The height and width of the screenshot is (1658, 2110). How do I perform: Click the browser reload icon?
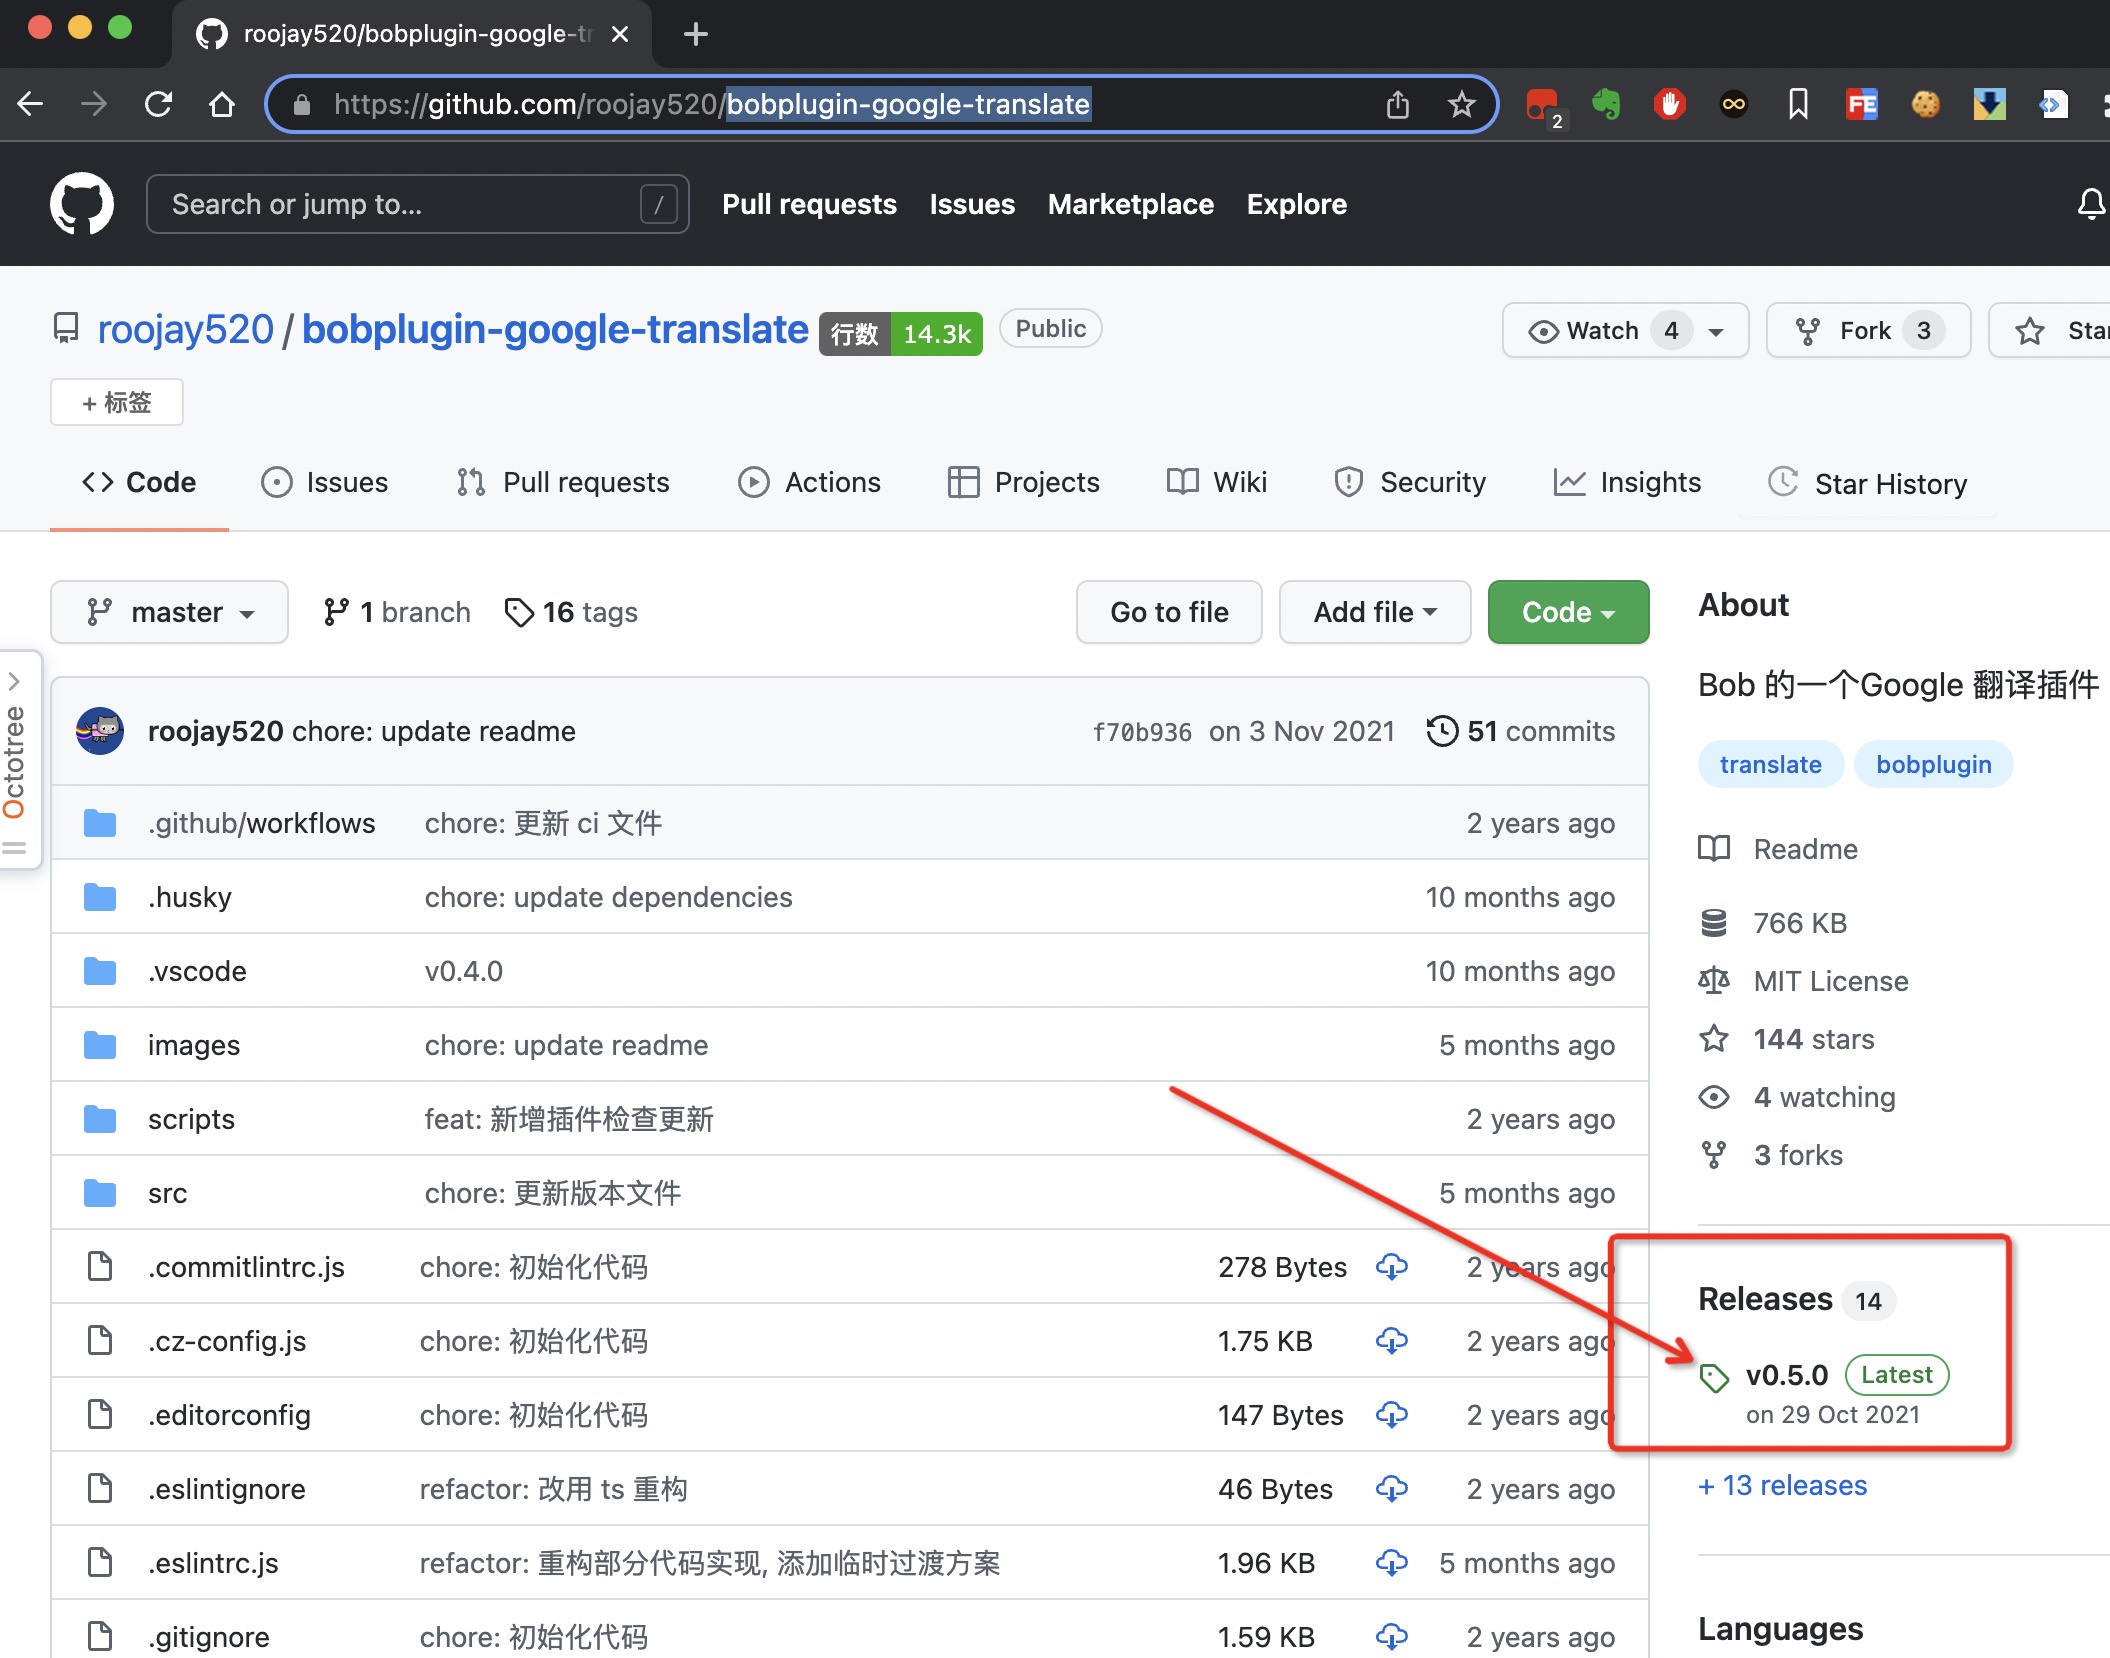[158, 104]
